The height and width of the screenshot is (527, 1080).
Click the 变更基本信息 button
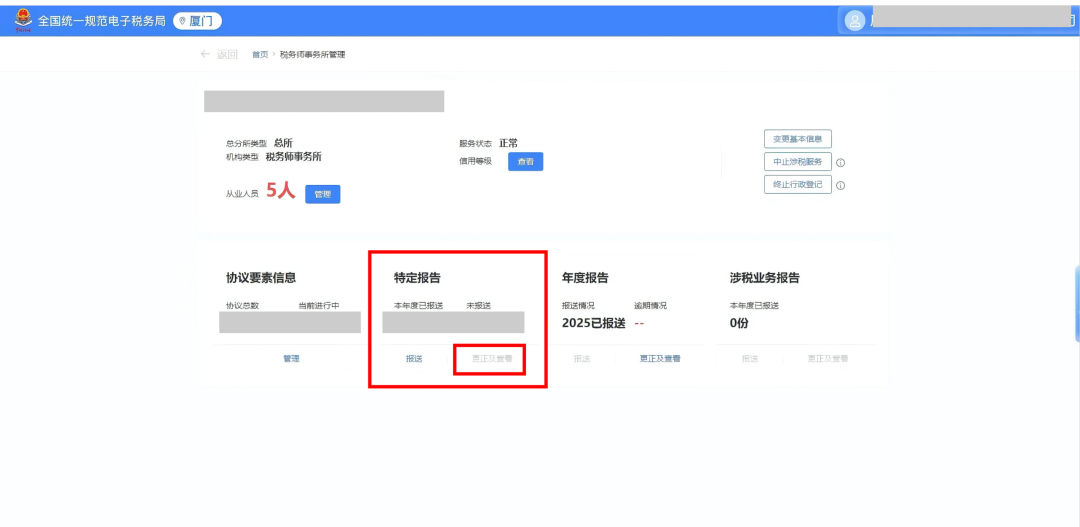798,138
